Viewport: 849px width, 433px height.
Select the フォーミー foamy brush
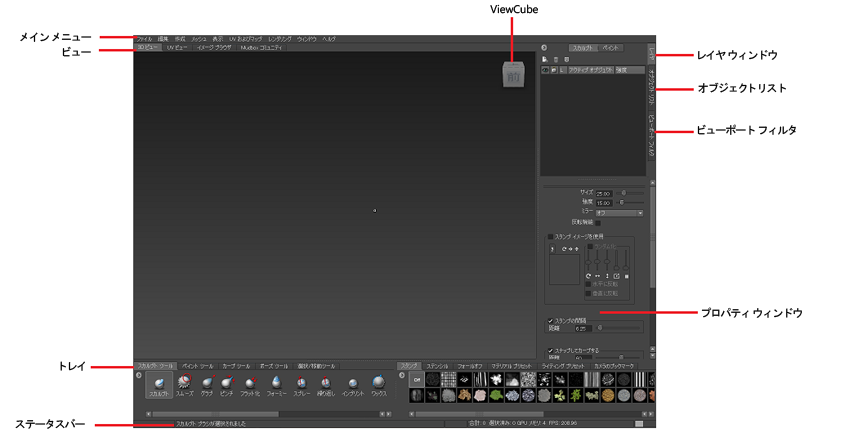click(x=276, y=385)
